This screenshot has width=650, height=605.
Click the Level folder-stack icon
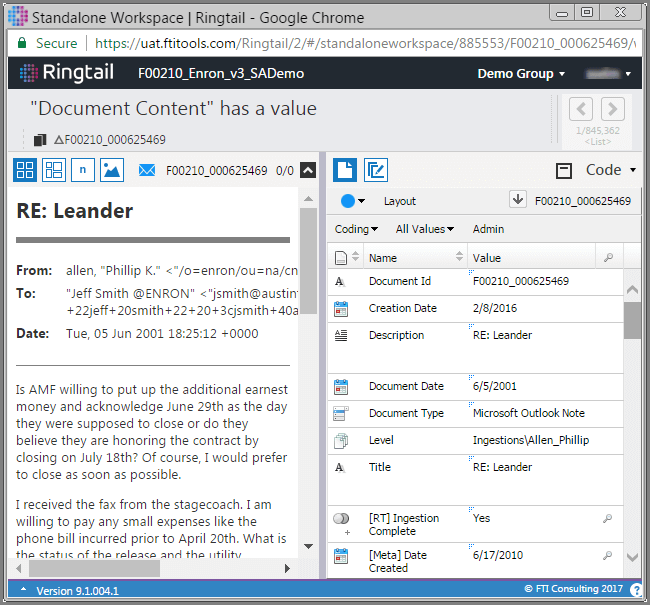click(x=341, y=441)
